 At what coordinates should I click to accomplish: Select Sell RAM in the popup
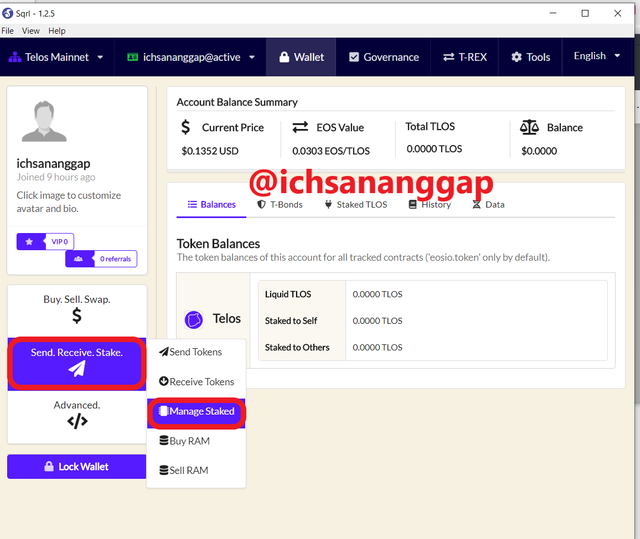(196, 470)
